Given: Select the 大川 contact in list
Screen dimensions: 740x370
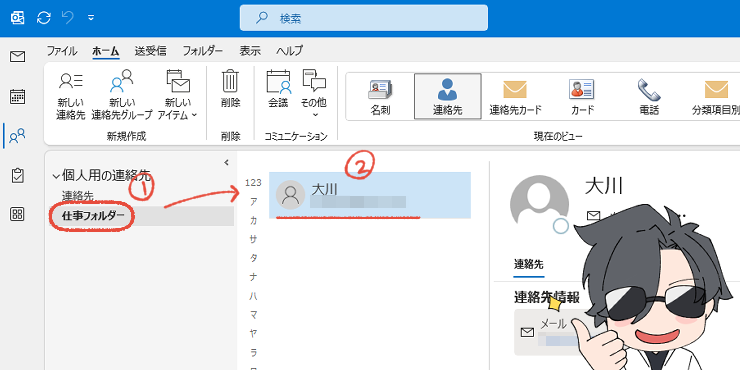Looking at the screenshot, I should click(370, 195).
